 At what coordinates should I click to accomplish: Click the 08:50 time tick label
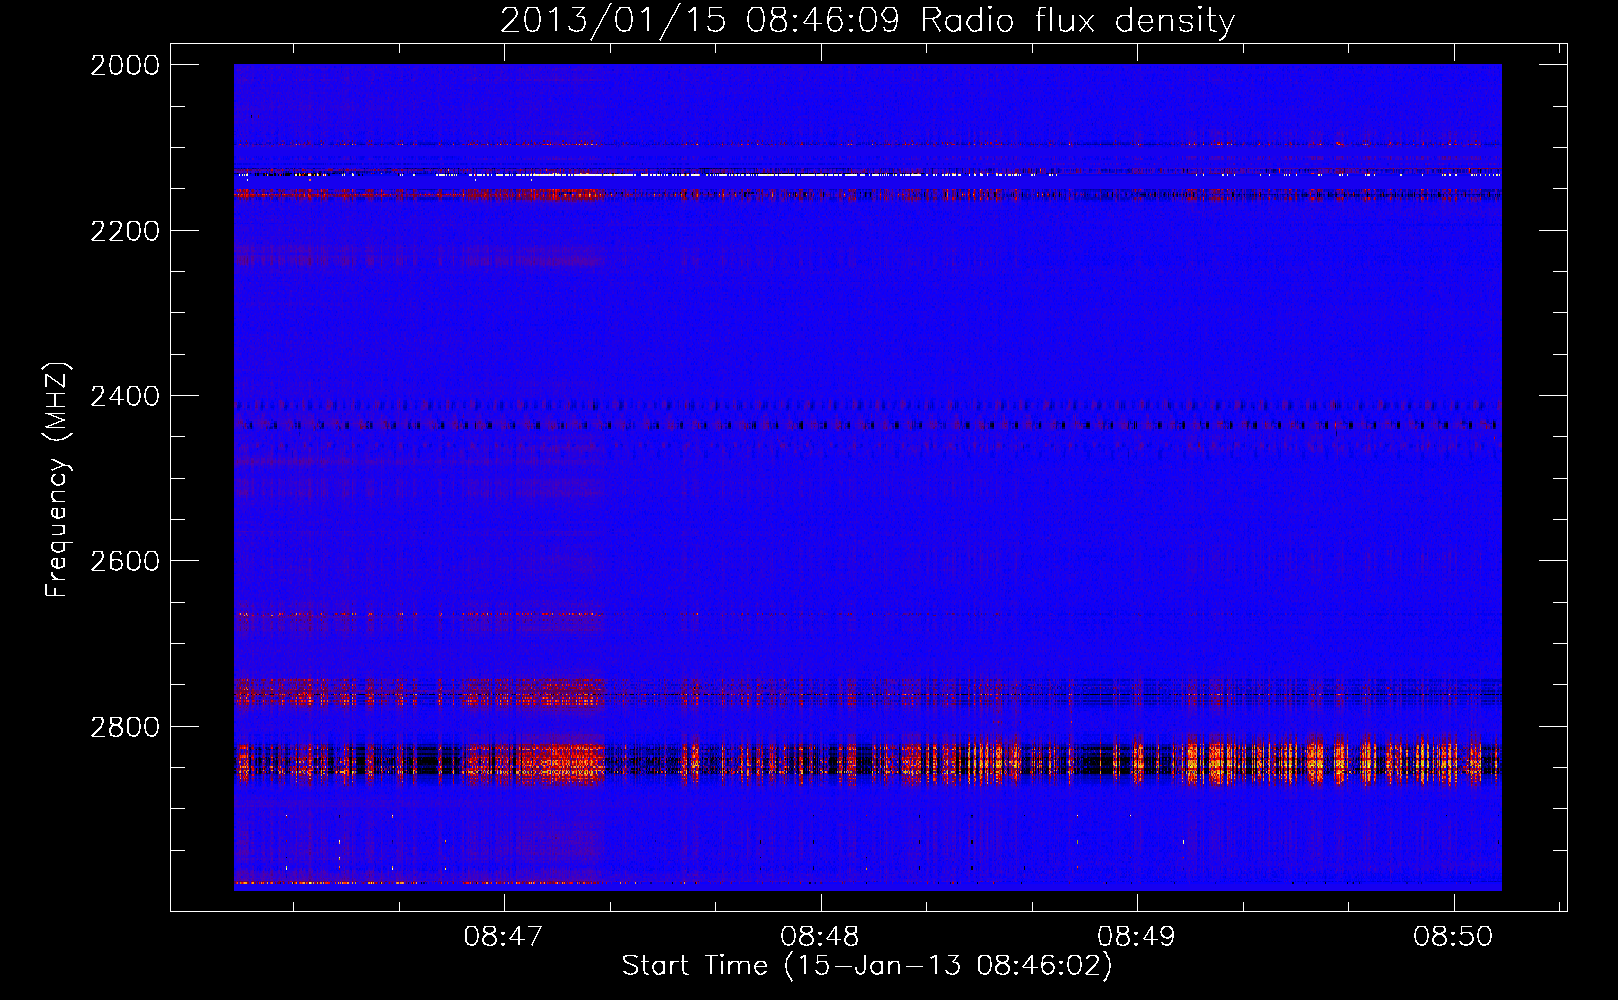tap(1453, 937)
